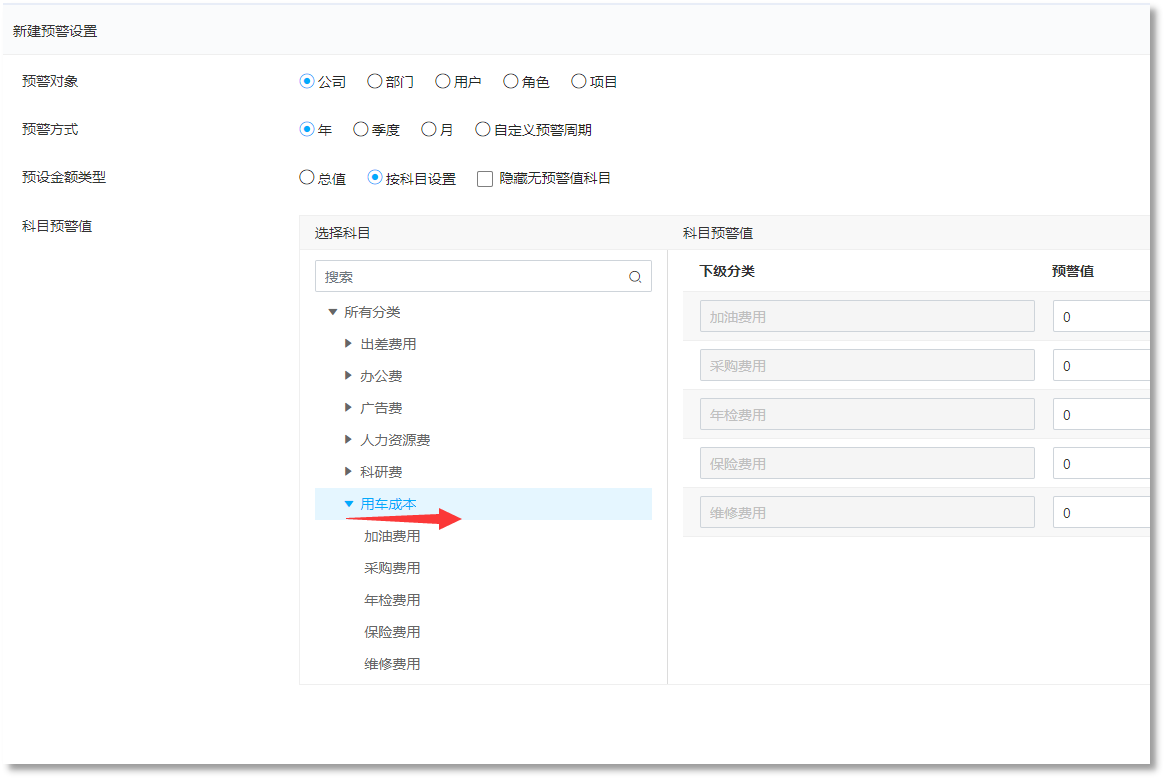Expand the 出差费用 tree node
Viewport: 1165px width, 780px height.
[348, 344]
